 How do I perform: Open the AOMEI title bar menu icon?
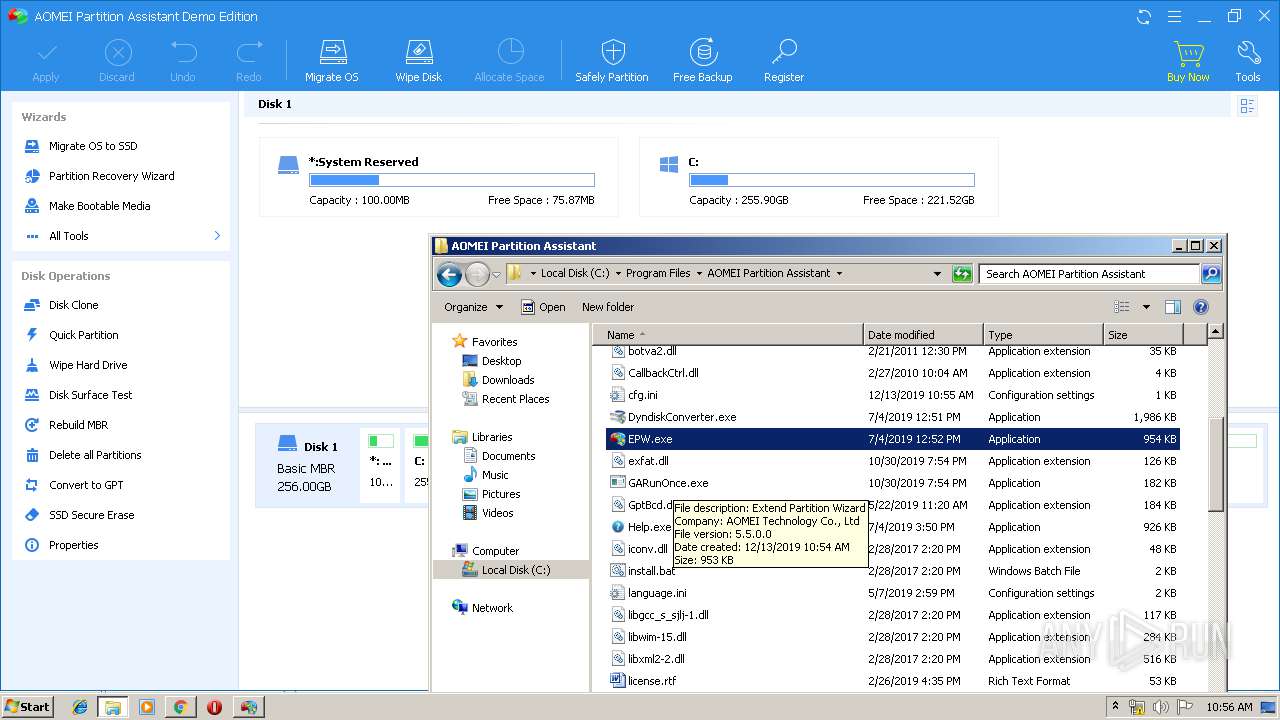(1174, 16)
